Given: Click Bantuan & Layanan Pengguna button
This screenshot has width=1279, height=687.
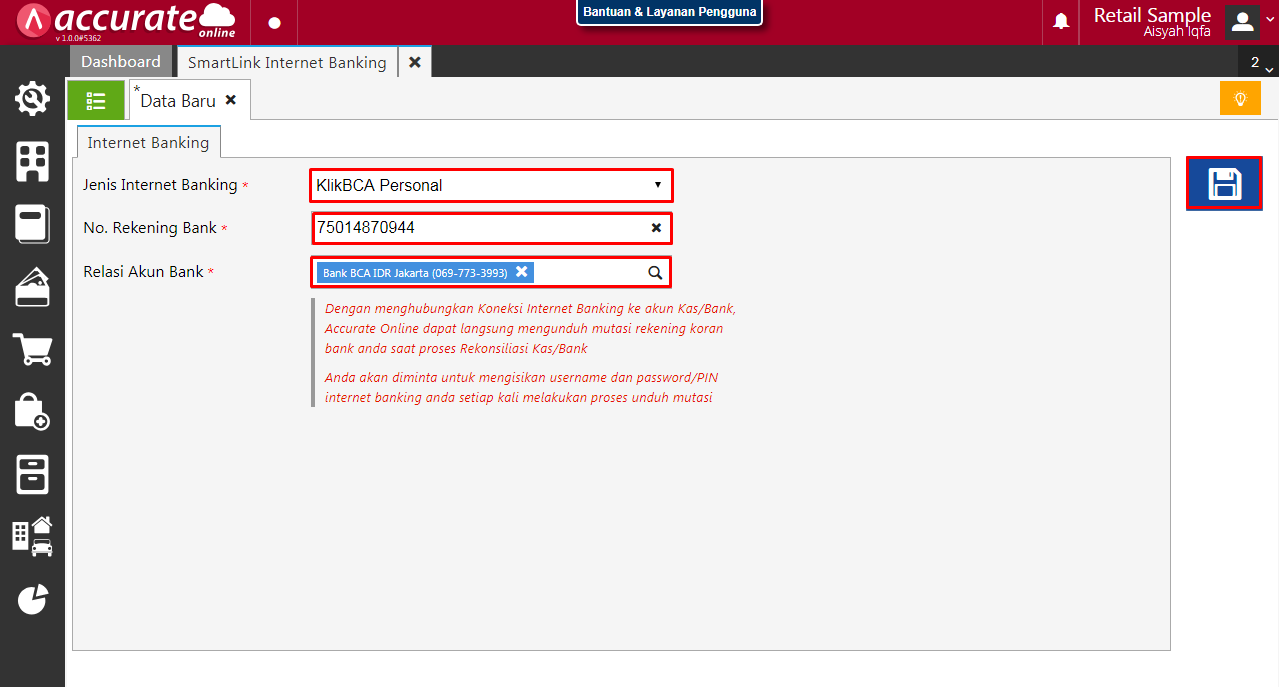Looking at the screenshot, I should click(x=670, y=12).
